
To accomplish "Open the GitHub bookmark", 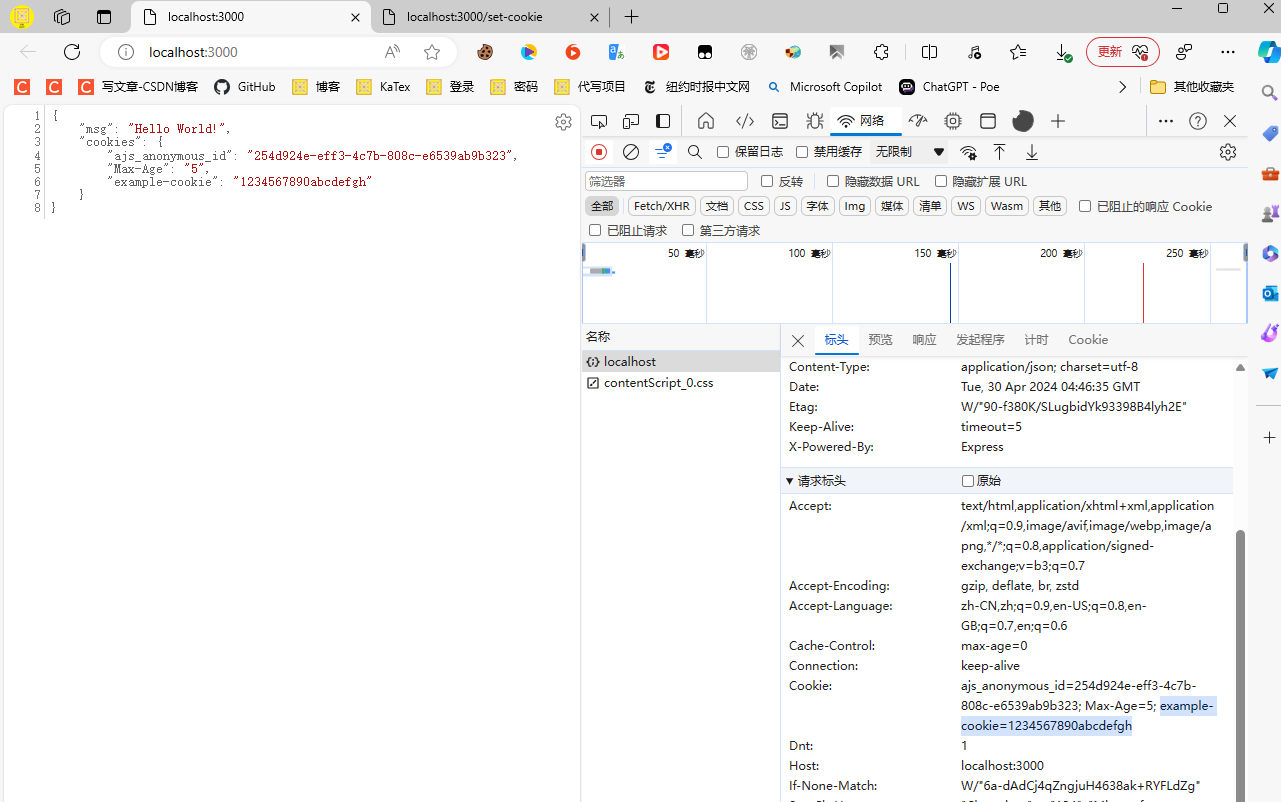I will [245, 87].
